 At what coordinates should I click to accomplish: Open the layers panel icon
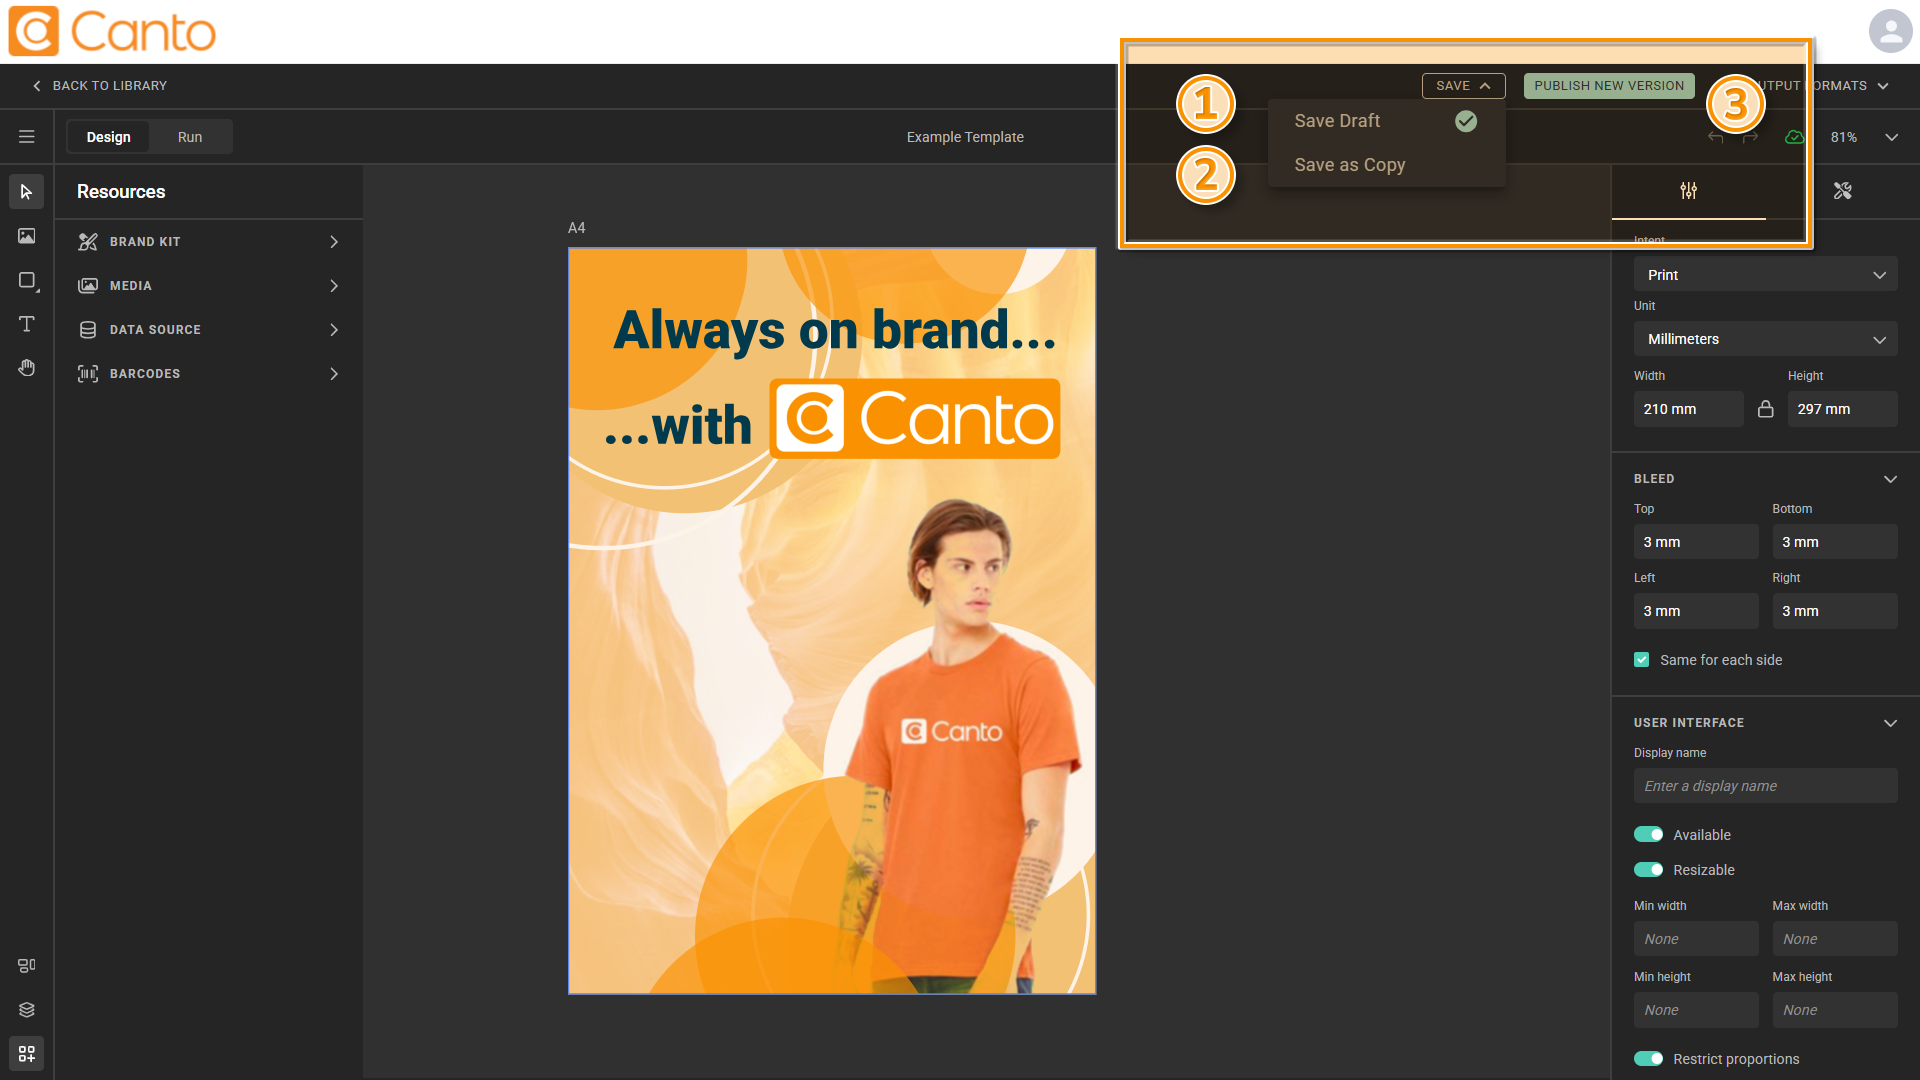tap(26, 1010)
